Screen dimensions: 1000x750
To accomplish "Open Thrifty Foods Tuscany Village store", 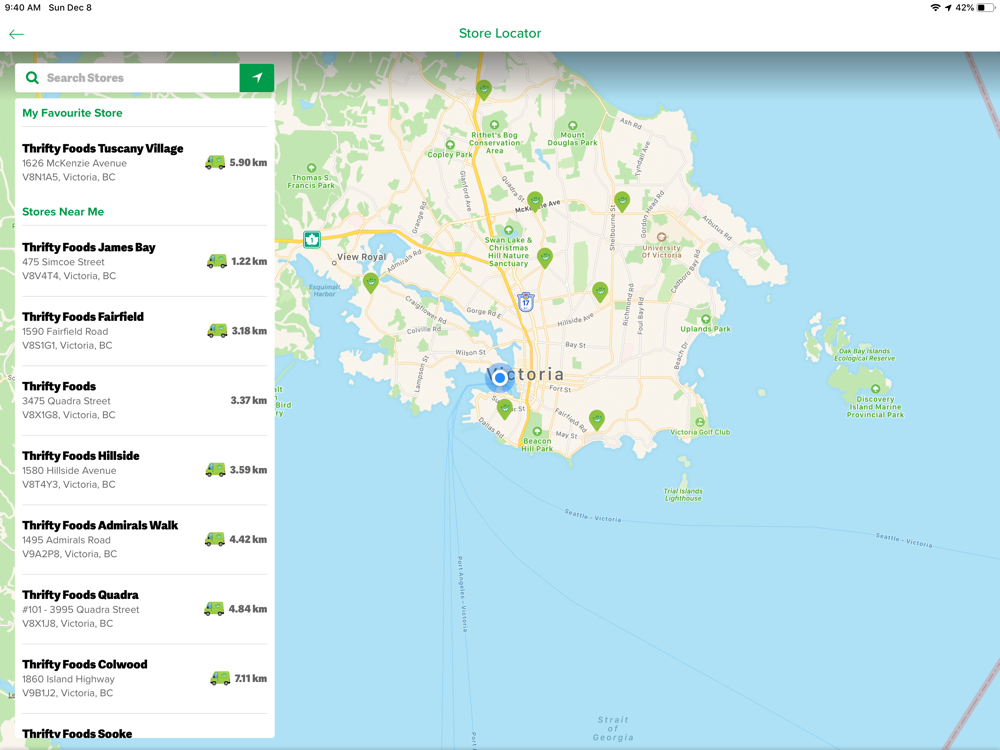I will (x=145, y=162).
